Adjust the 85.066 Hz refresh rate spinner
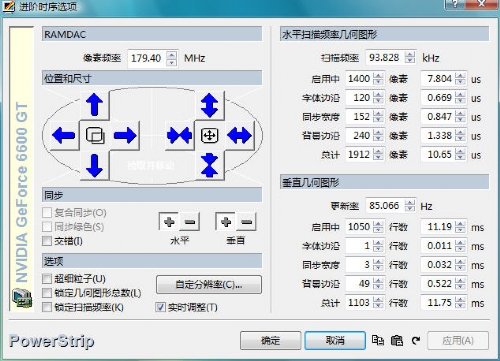500x361 pixels. [410, 205]
